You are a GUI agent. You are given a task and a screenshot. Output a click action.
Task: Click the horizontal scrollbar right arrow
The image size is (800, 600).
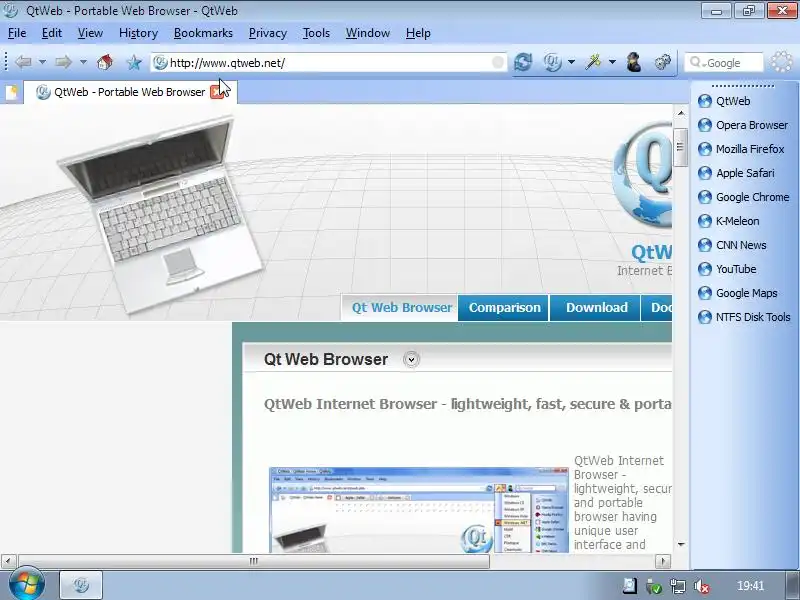[x=663, y=561]
